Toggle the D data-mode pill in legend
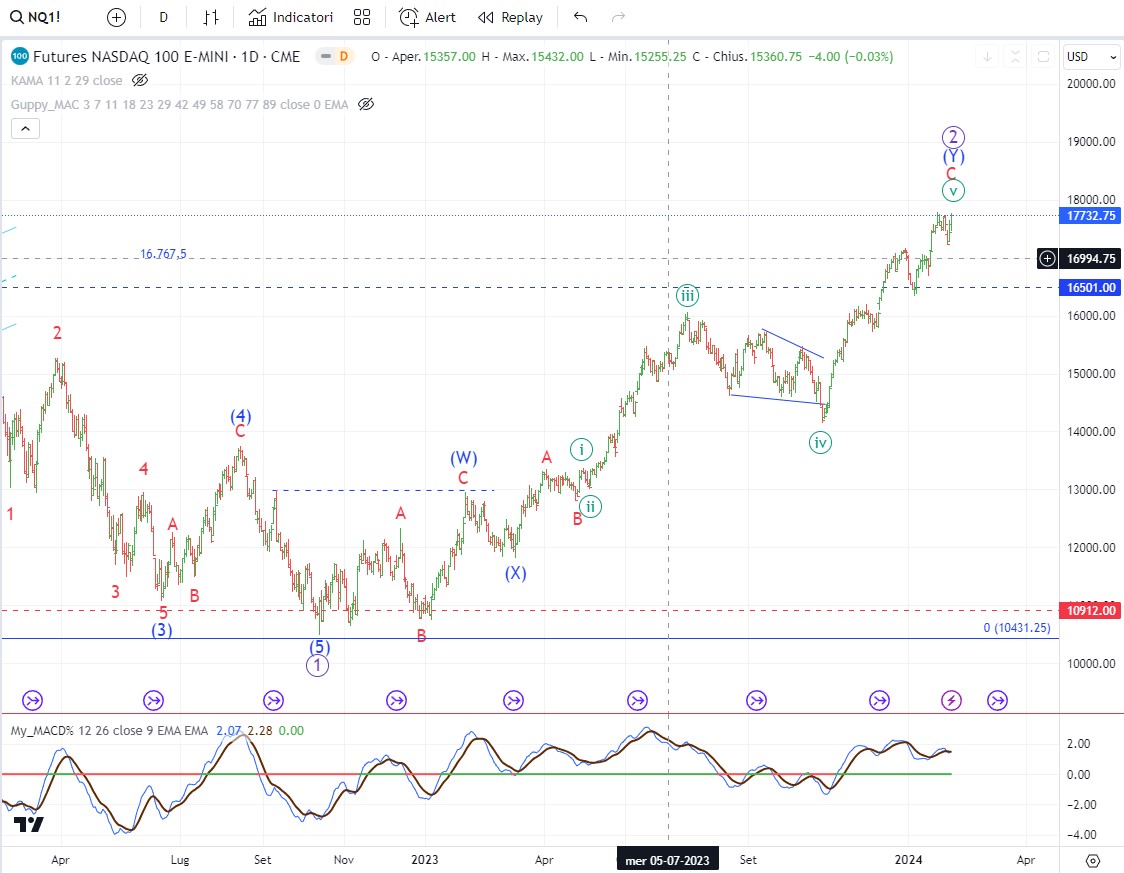Image resolution: width=1124 pixels, height=873 pixels. tap(335, 57)
